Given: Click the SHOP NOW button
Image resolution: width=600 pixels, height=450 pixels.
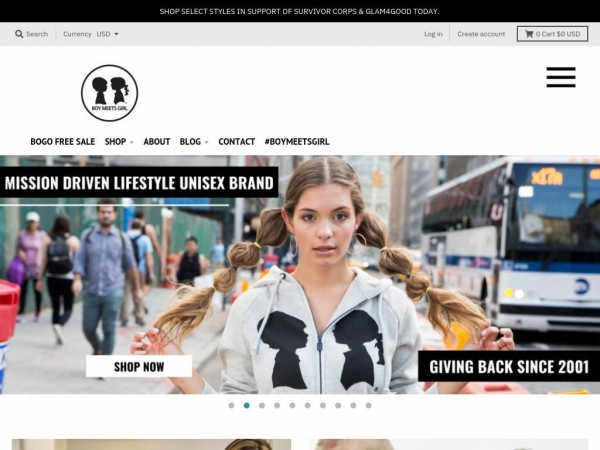Looking at the screenshot, I should click(139, 367).
